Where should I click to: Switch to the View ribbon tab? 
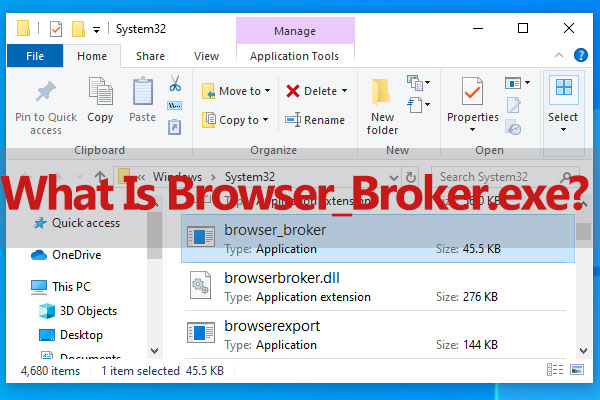tap(206, 57)
